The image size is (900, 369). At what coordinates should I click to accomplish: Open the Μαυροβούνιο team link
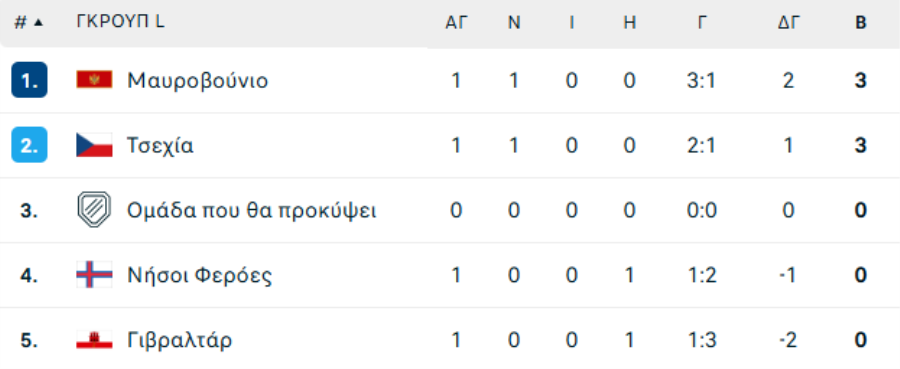(197, 80)
